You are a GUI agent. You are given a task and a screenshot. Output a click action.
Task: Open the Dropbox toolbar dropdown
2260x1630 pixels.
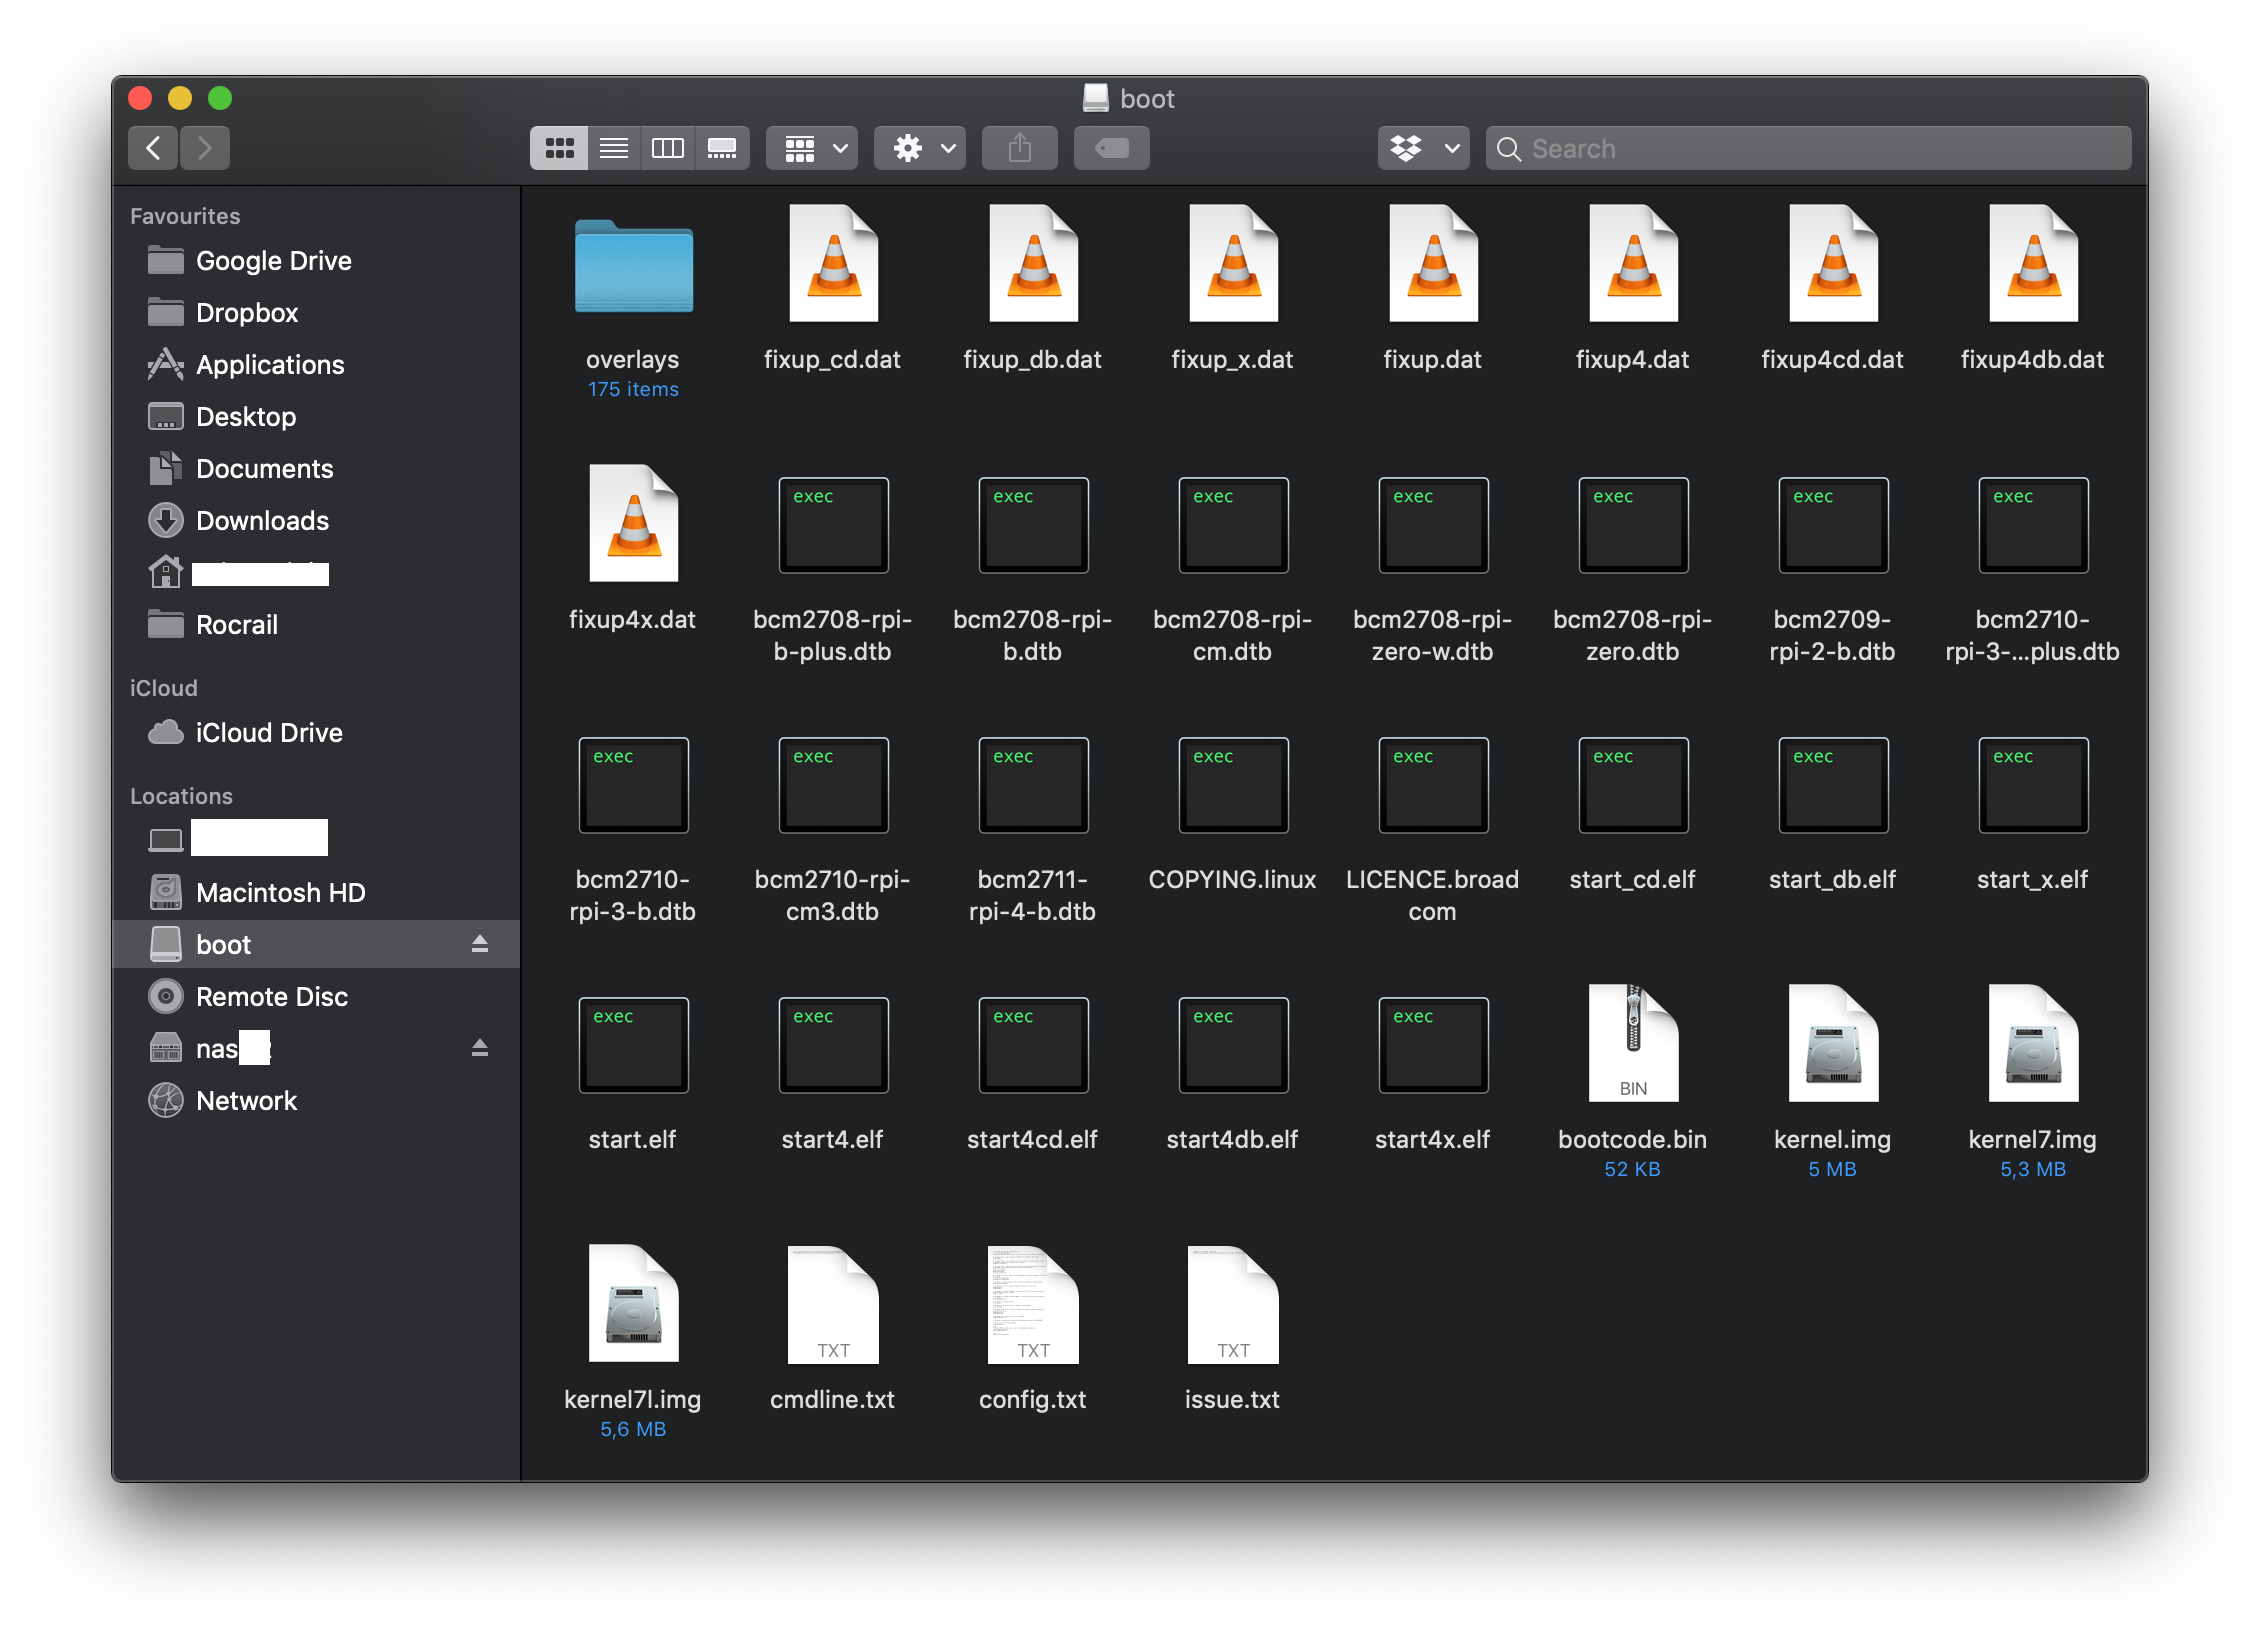point(1423,148)
